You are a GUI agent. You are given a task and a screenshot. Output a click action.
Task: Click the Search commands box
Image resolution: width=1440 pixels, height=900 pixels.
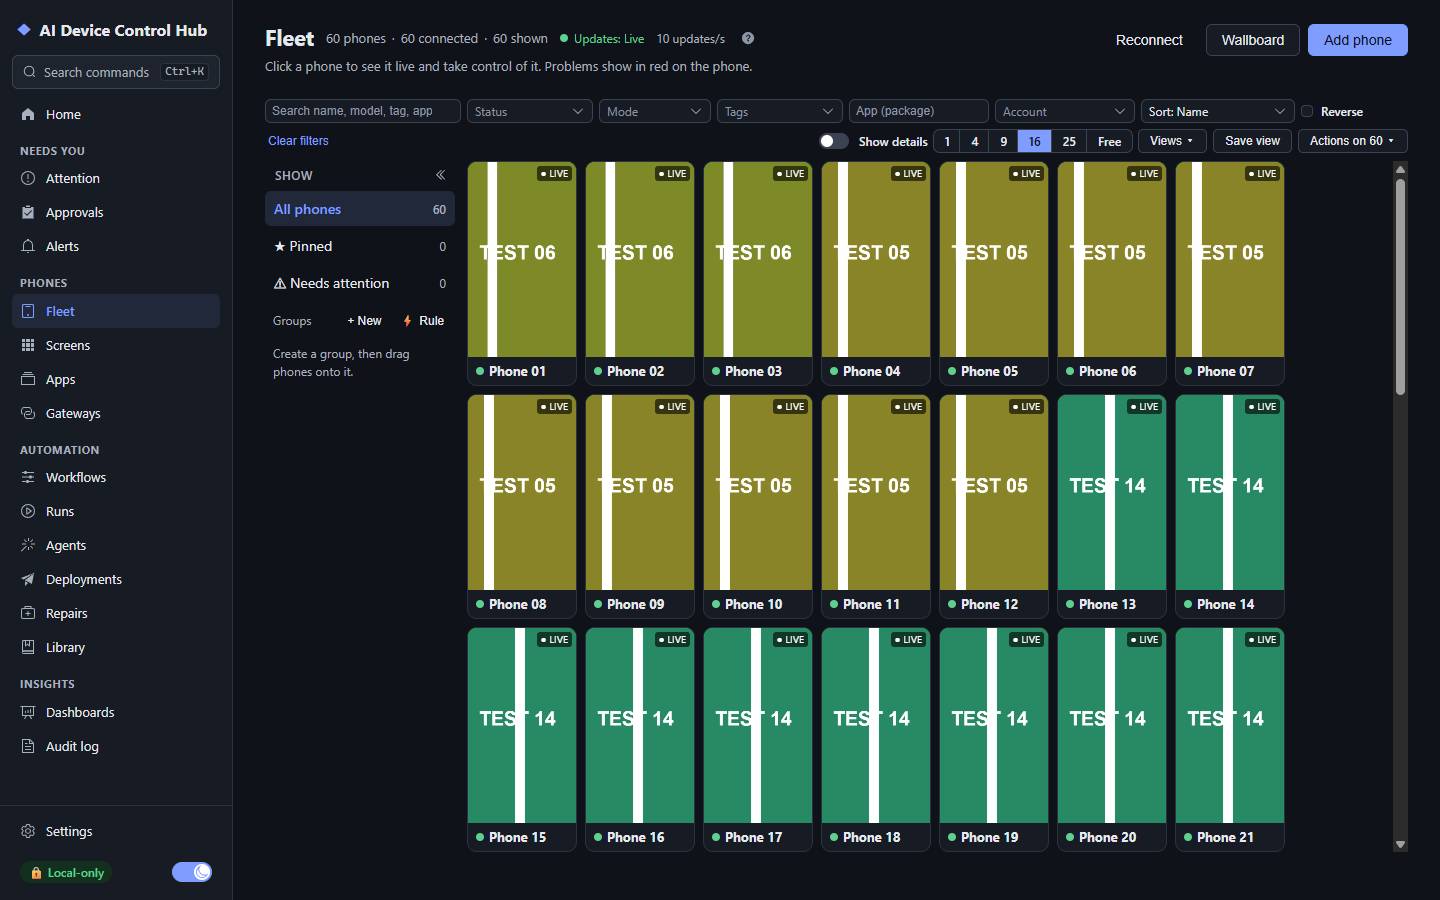tap(116, 72)
